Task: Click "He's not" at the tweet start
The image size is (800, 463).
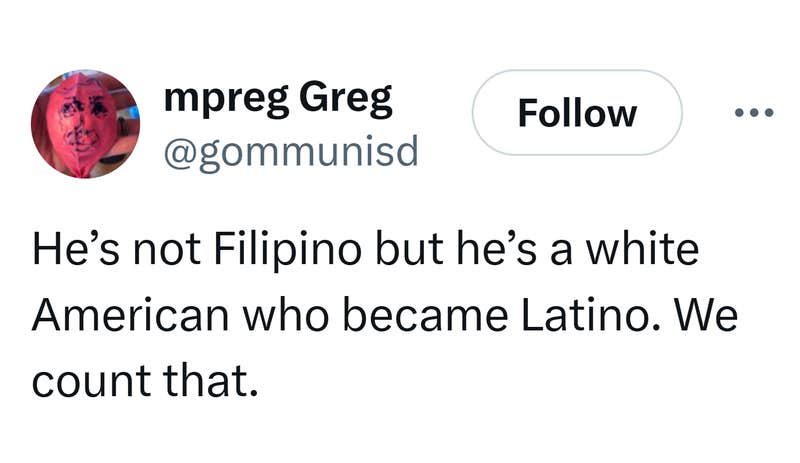Action: [109, 251]
